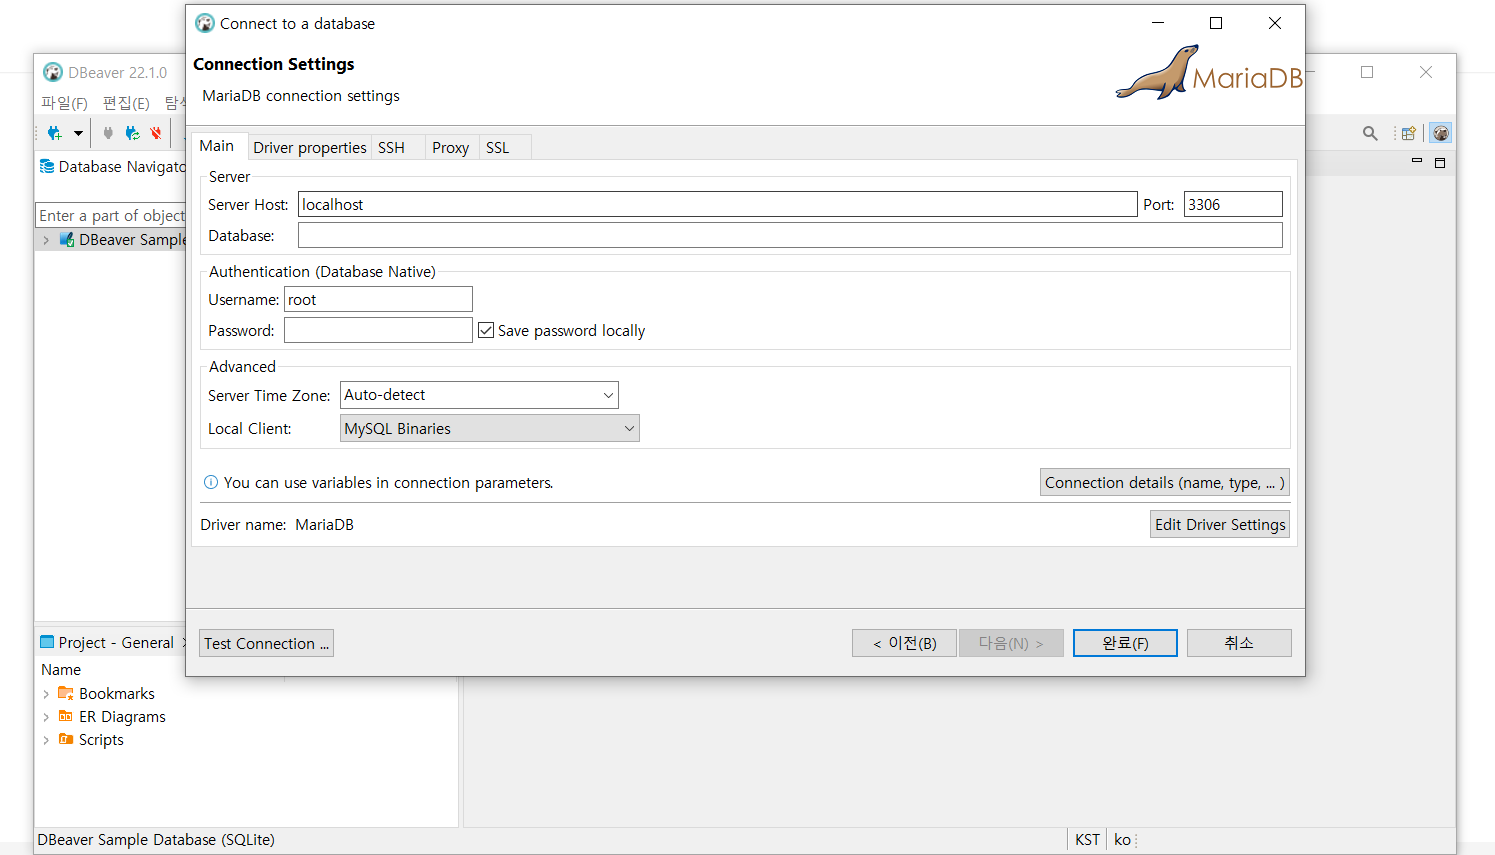Click the Bookmarks folder icon
1495x855 pixels.
pos(66,693)
